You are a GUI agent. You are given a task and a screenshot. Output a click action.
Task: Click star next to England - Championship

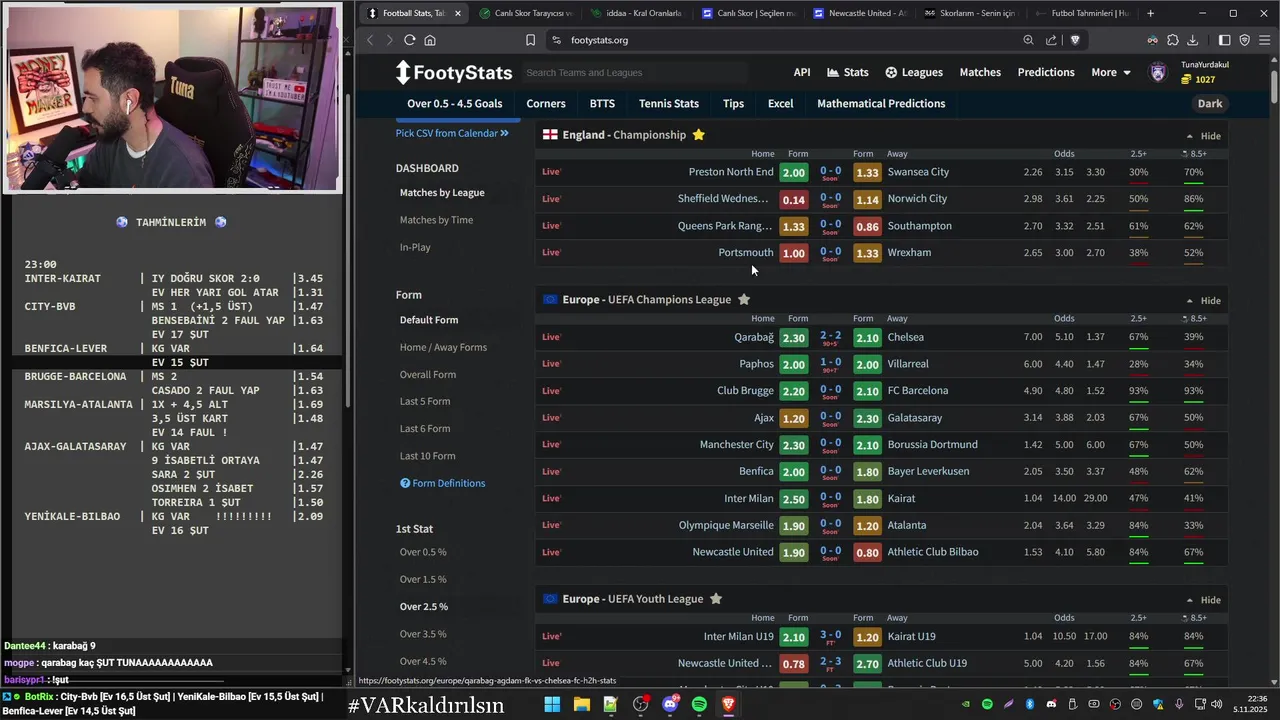(x=699, y=135)
